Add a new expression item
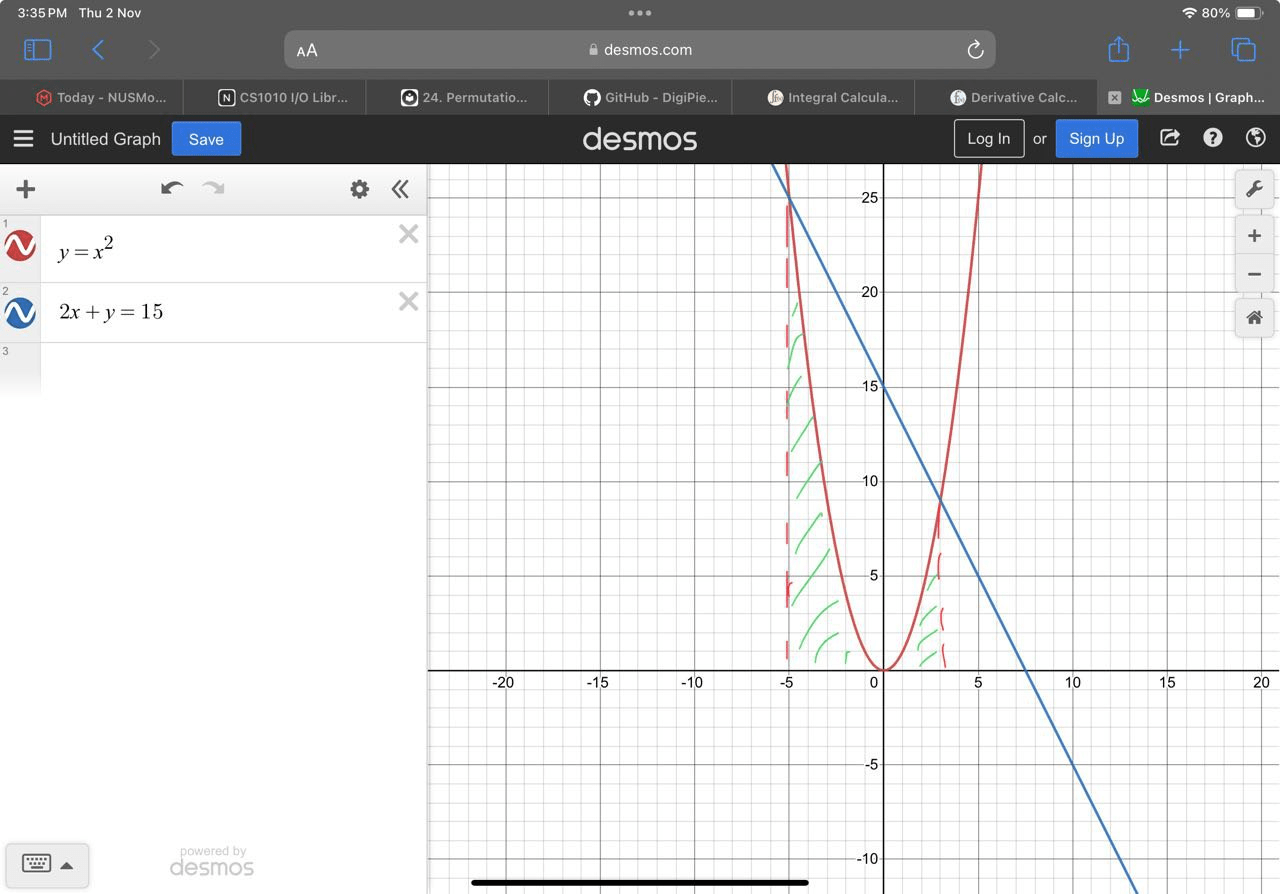Image resolution: width=1280 pixels, height=894 pixels. pyautogui.click(x=26, y=189)
